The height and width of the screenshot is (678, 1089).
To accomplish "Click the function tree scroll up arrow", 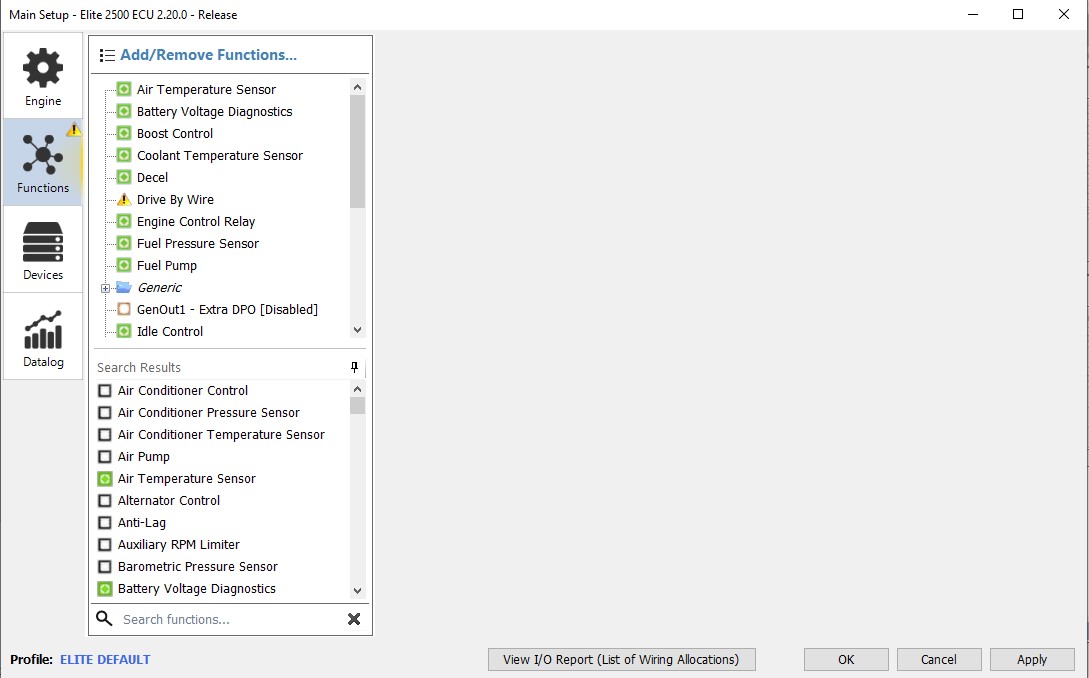I will (x=358, y=88).
